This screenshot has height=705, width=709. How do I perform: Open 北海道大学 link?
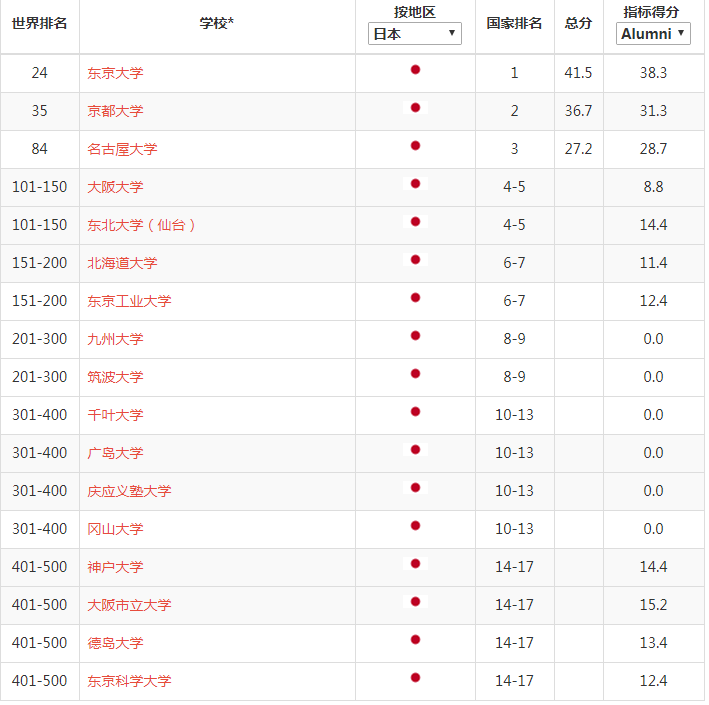(x=122, y=263)
